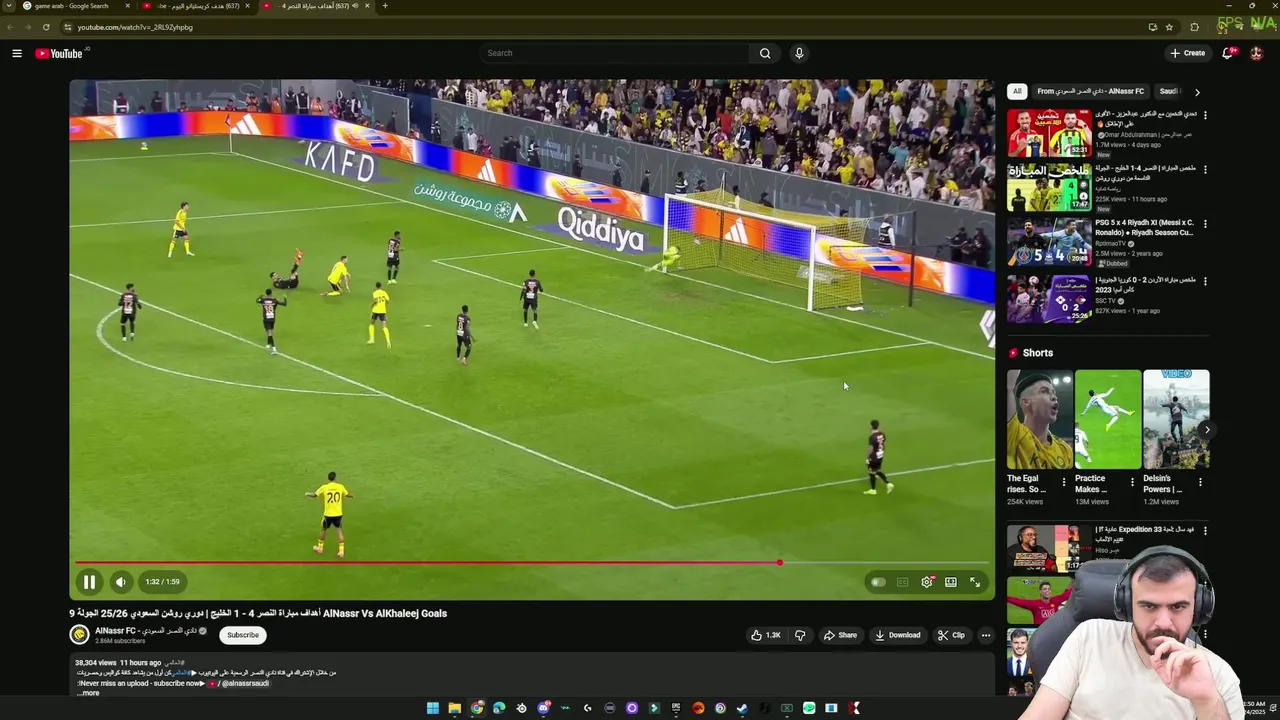Screen dimensions: 1280x720
Task: Open the Create menu
Action: 1188,53
